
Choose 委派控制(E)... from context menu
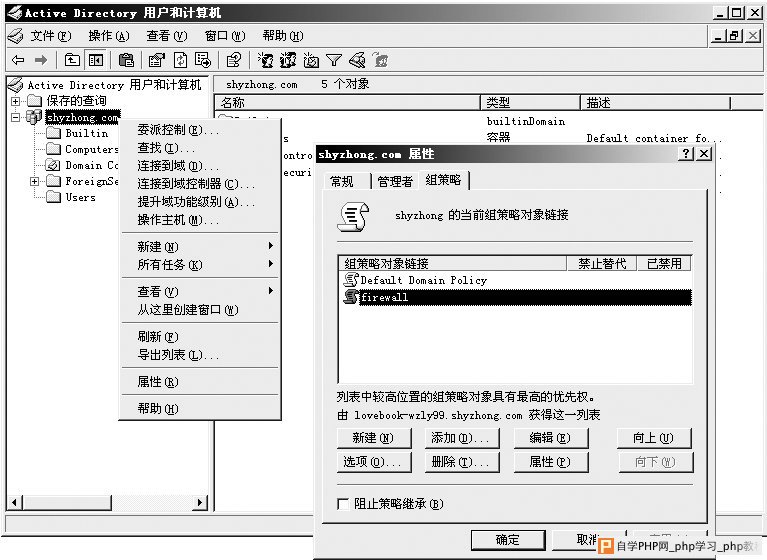point(200,130)
